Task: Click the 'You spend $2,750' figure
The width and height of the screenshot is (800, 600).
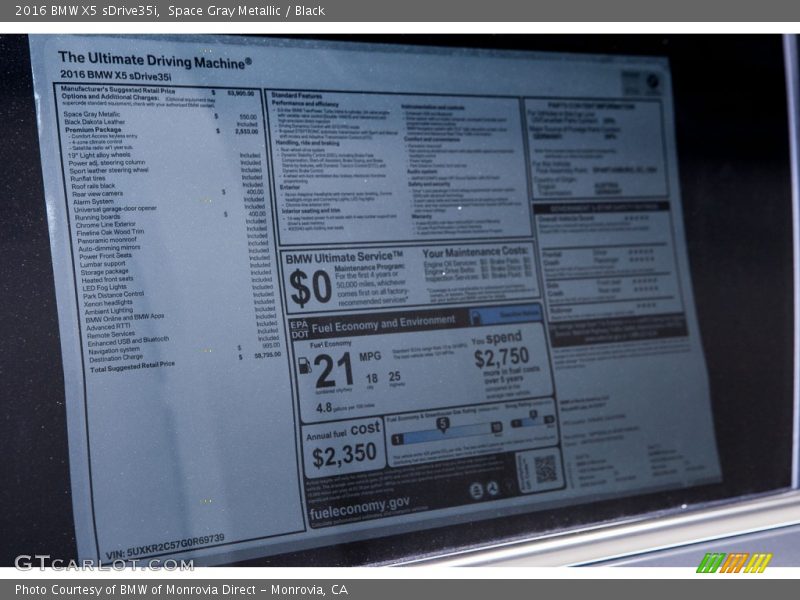Action: click(500, 352)
